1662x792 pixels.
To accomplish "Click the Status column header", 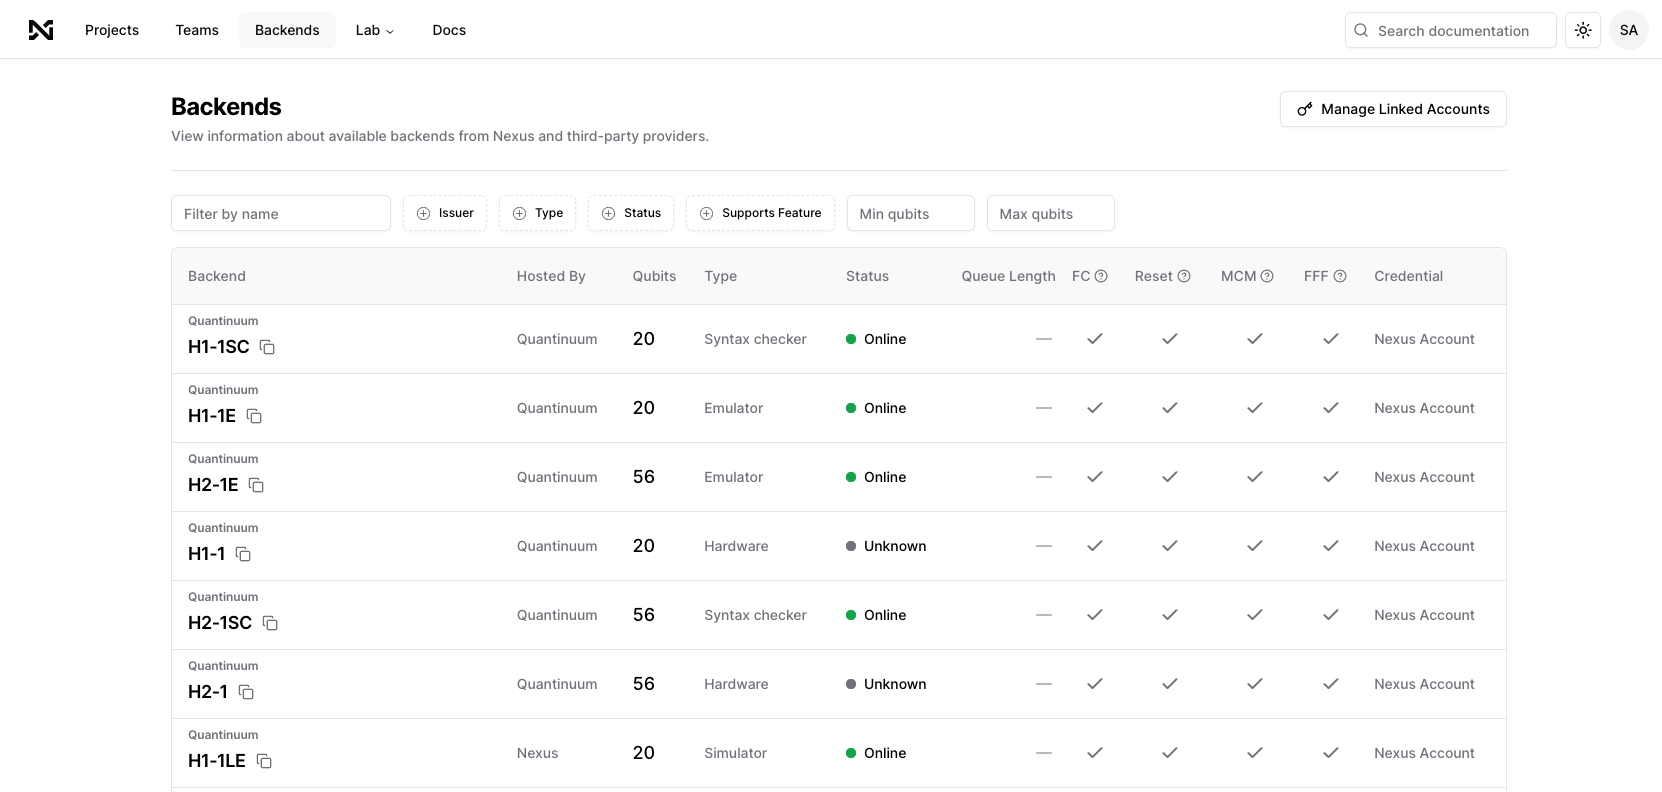I will [x=867, y=276].
